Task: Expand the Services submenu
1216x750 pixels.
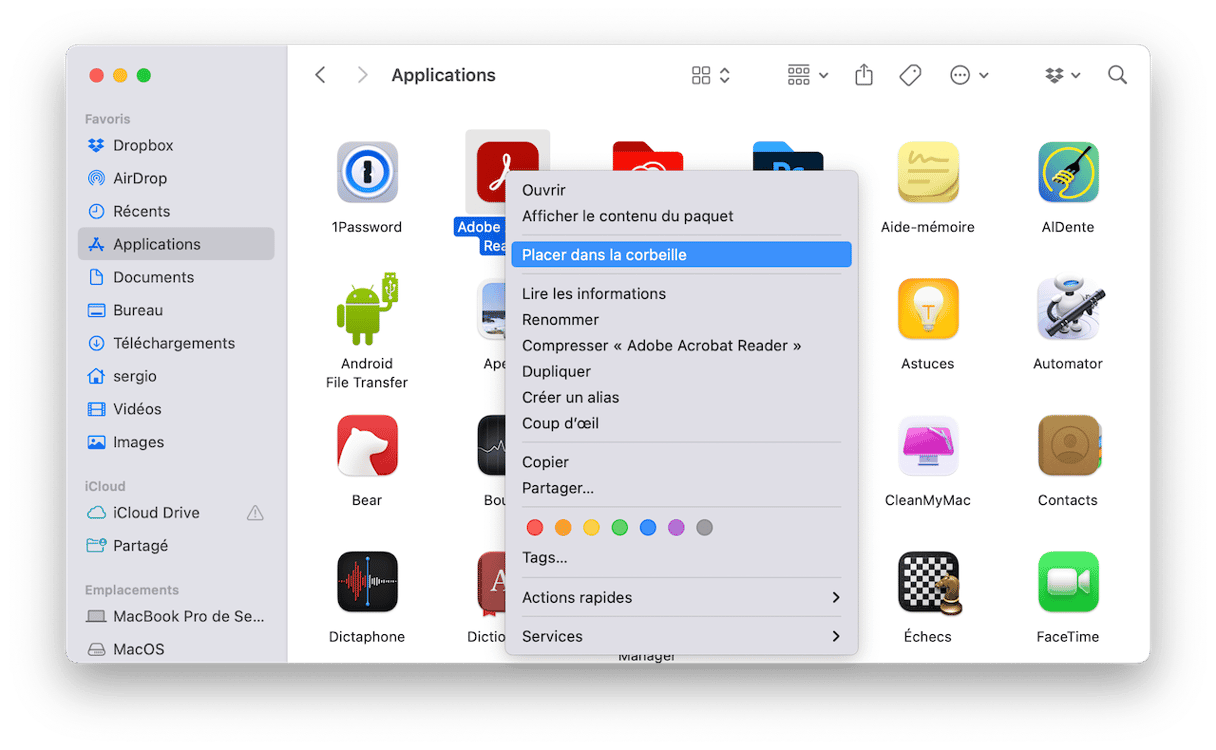Action: [x=680, y=636]
